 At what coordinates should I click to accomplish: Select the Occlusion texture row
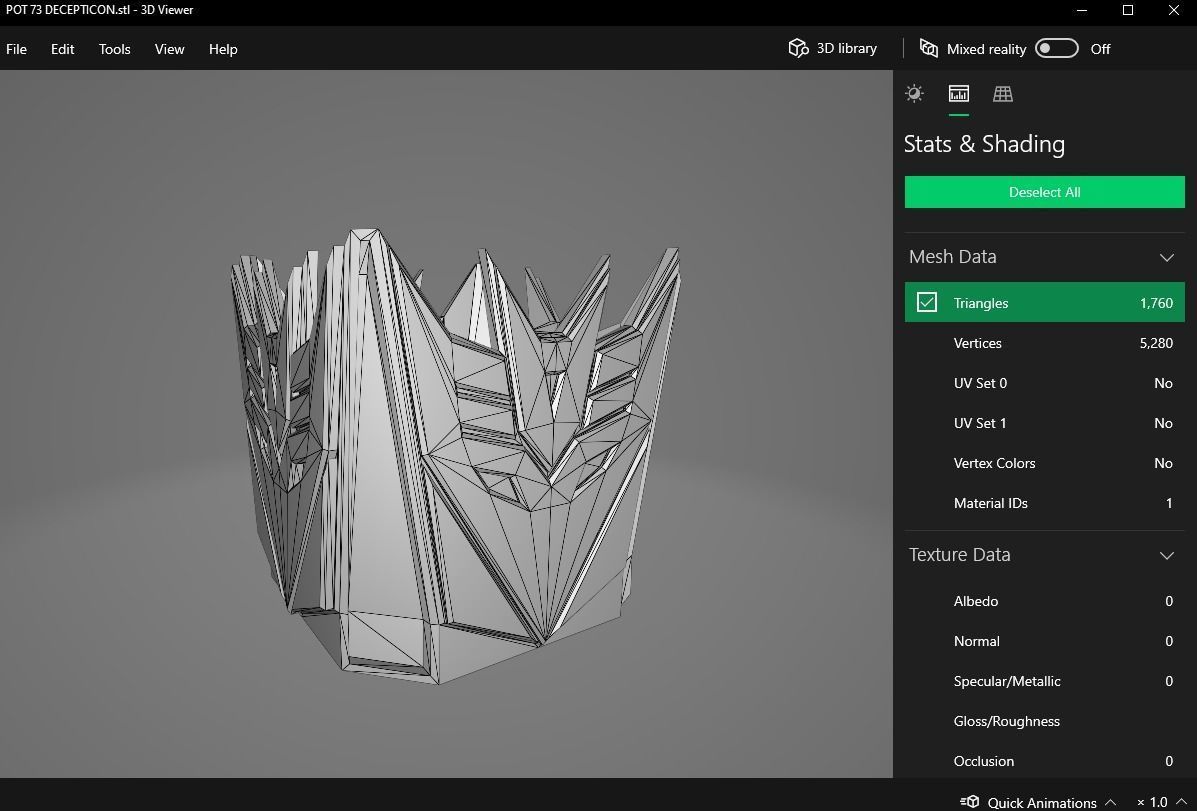point(1044,761)
